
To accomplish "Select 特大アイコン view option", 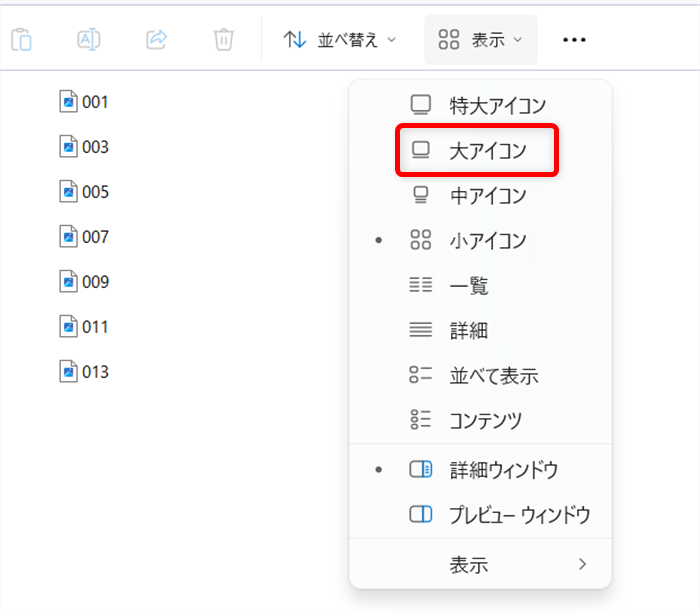I will coord(480,105).
